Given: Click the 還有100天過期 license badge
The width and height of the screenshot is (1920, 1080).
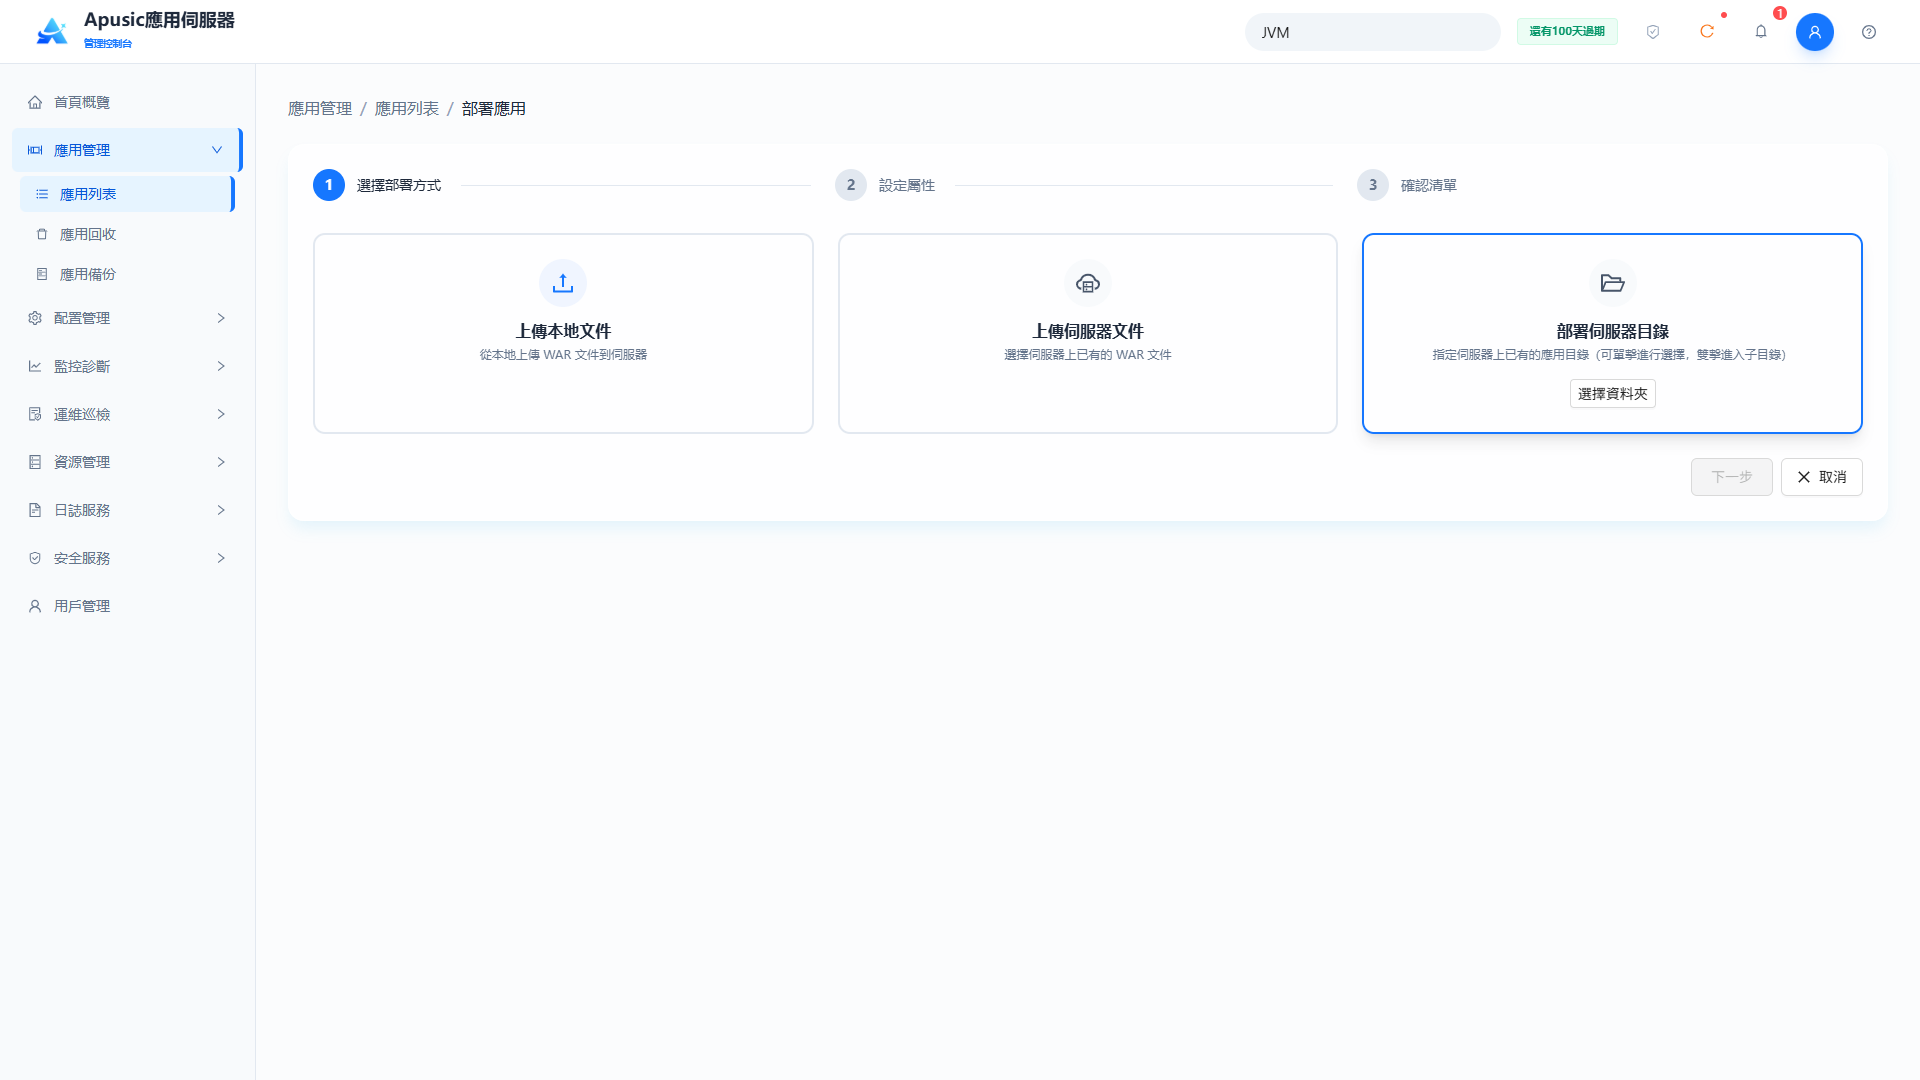Looking at the screenshot, I should pyautogui.click(x=1567, y=32).
